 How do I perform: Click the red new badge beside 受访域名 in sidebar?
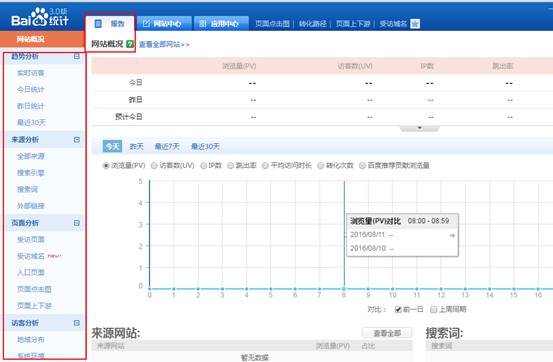coord(54,256)
